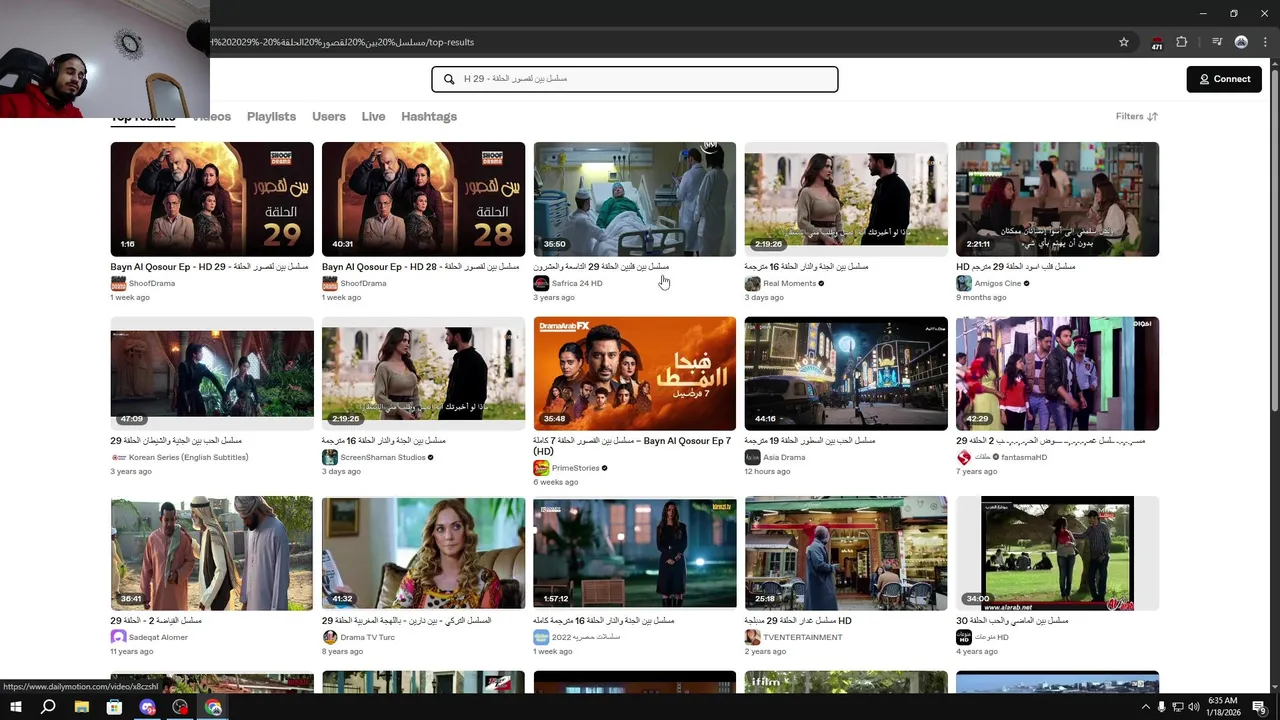Open the browser extensions puzzle icon
Screen dimensions: 1280x720
1182,42
